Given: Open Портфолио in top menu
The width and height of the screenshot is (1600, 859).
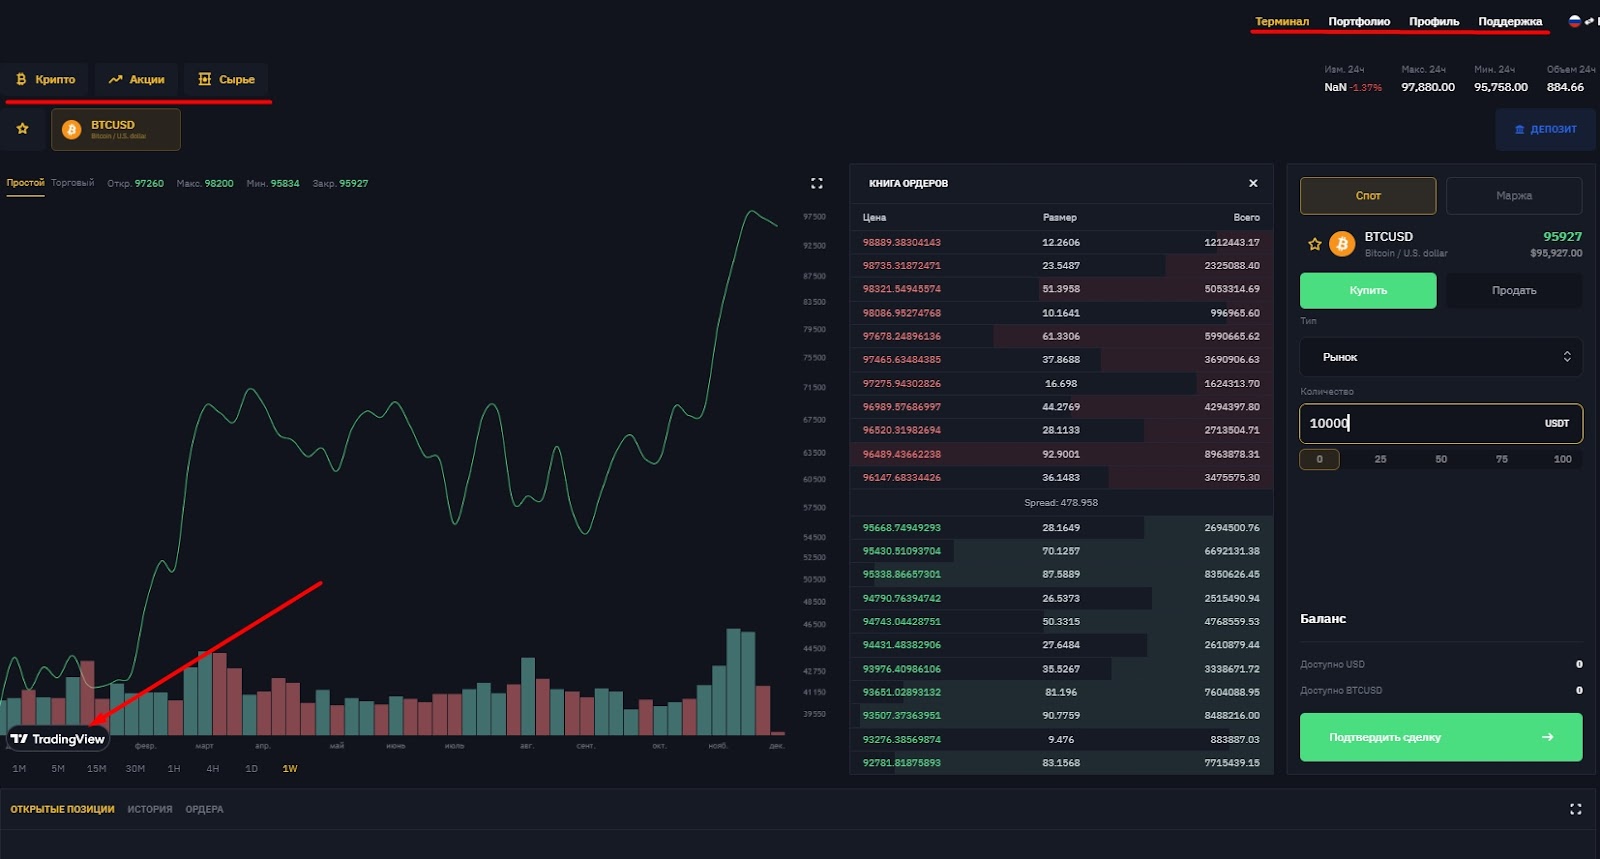Looking at the screenshot, I should coord(1359,21).
